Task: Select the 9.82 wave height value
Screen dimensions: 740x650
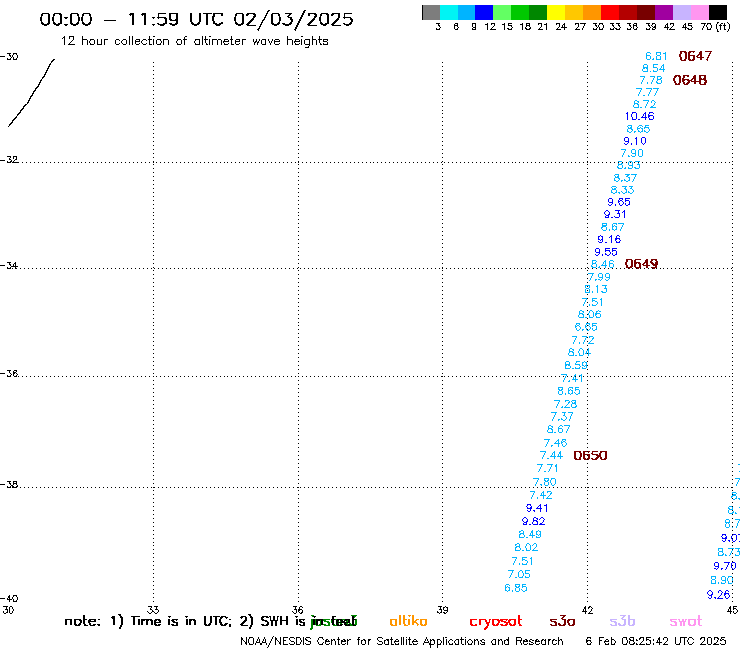Action: tap(533, 522)
